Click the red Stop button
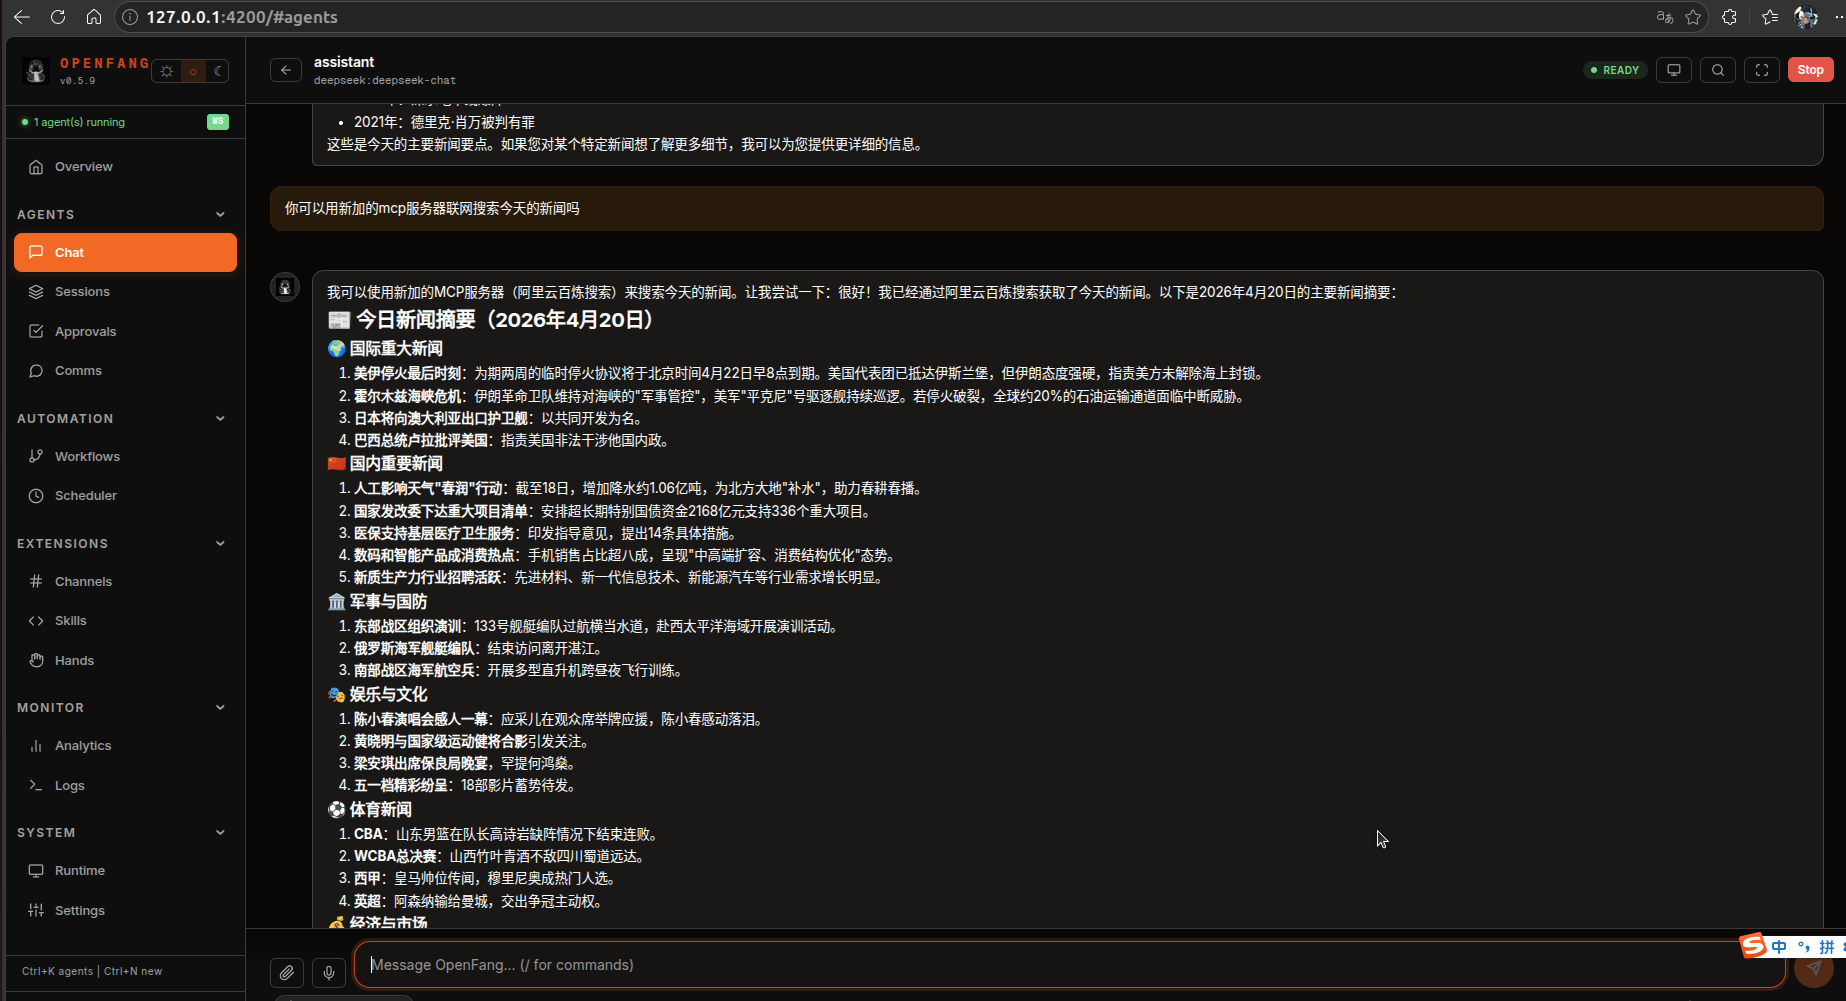1846x1001 pixels. tap(1811, 70)
